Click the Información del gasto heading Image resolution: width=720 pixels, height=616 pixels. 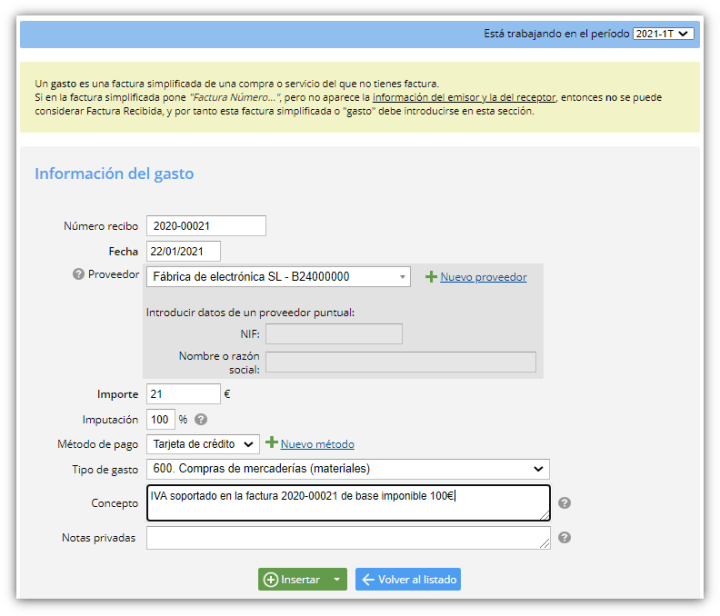point(114,174)
